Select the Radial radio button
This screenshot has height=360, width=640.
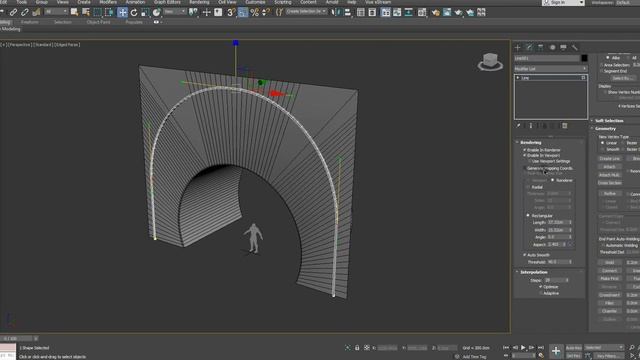[528, 187]
